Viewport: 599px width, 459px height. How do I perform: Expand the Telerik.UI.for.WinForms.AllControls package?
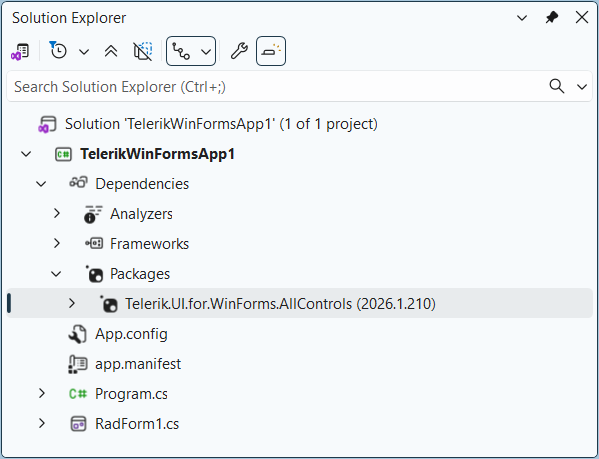[72, 303]
